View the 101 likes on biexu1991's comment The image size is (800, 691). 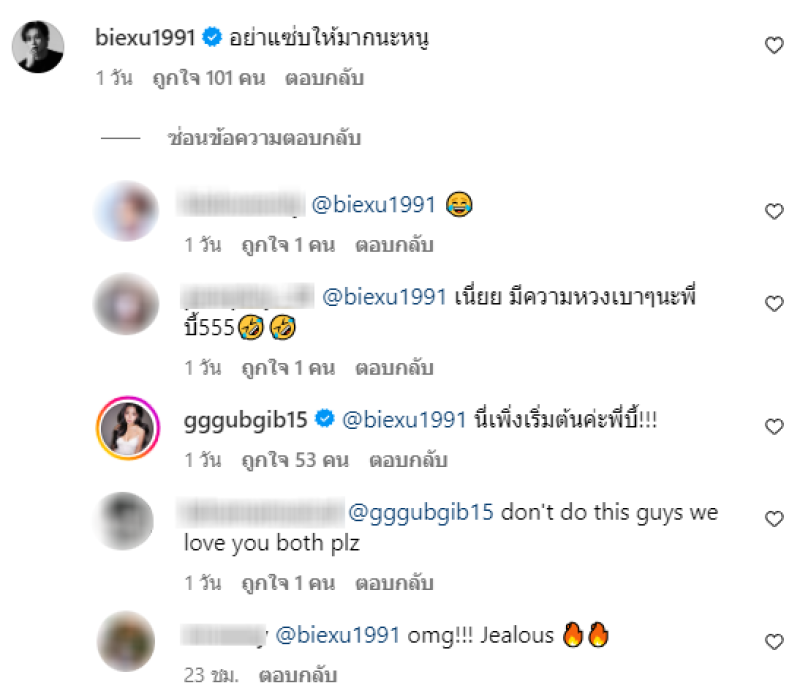click(x=209, y=78)
